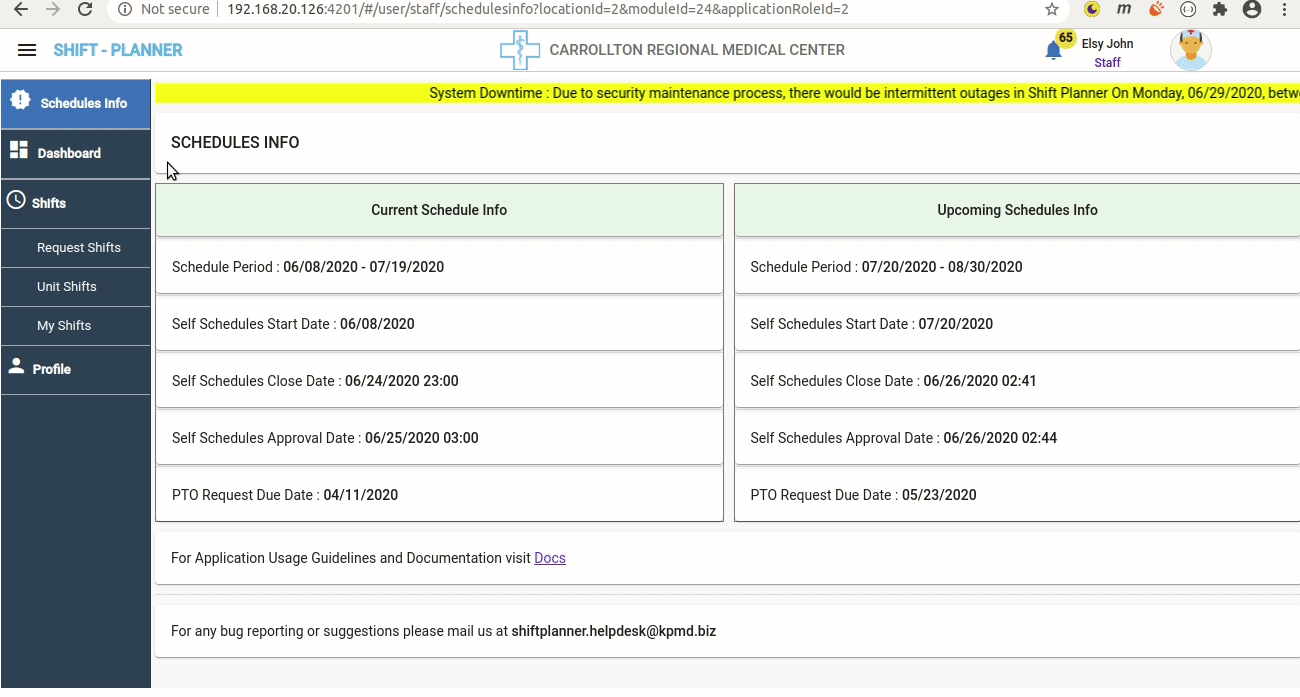Click the medical center logo icon
1300x697 pixels.
pos(519,50)
